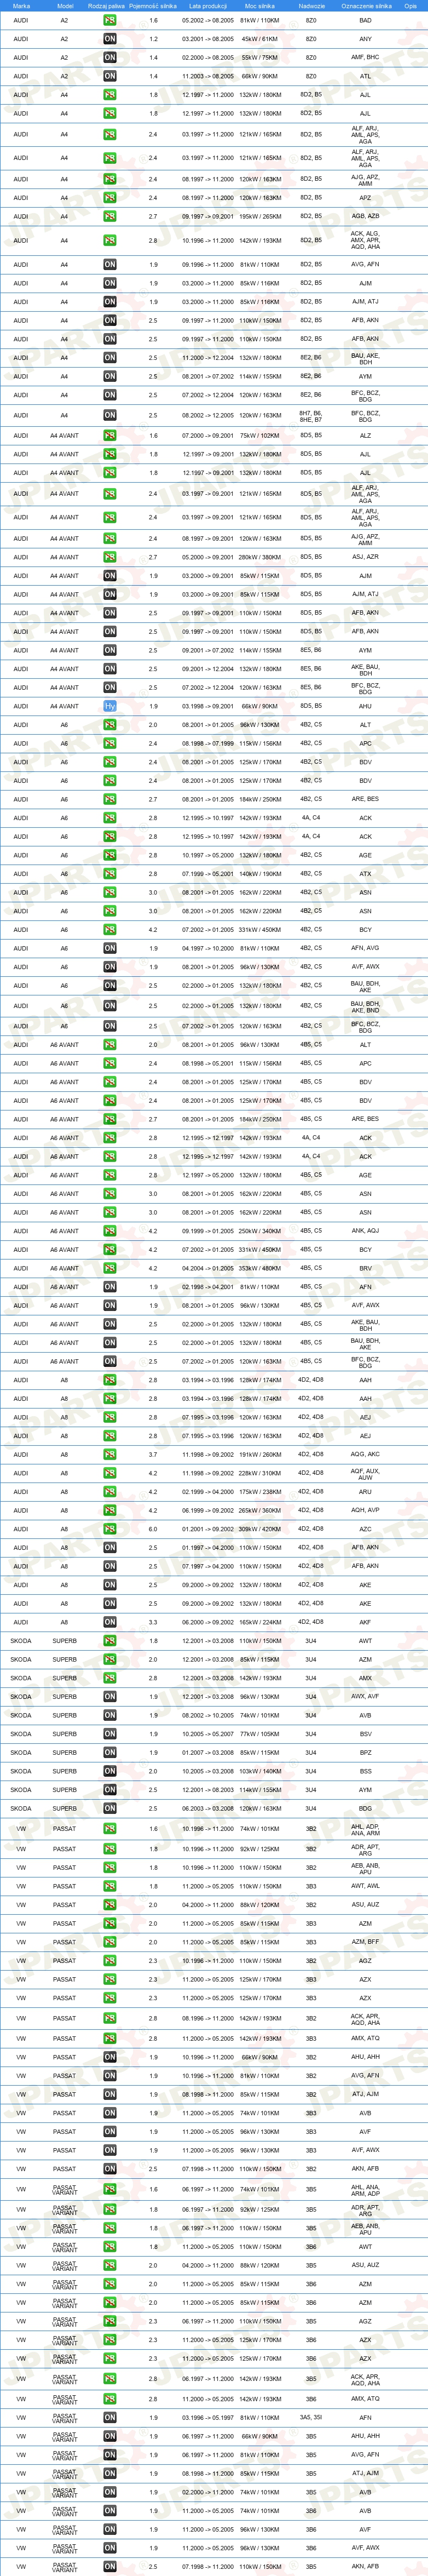This screenshot has height=2576, width=428.
Task: Click ON icon in Skoda Superb BDG row
Action: tap(110, 1808)
